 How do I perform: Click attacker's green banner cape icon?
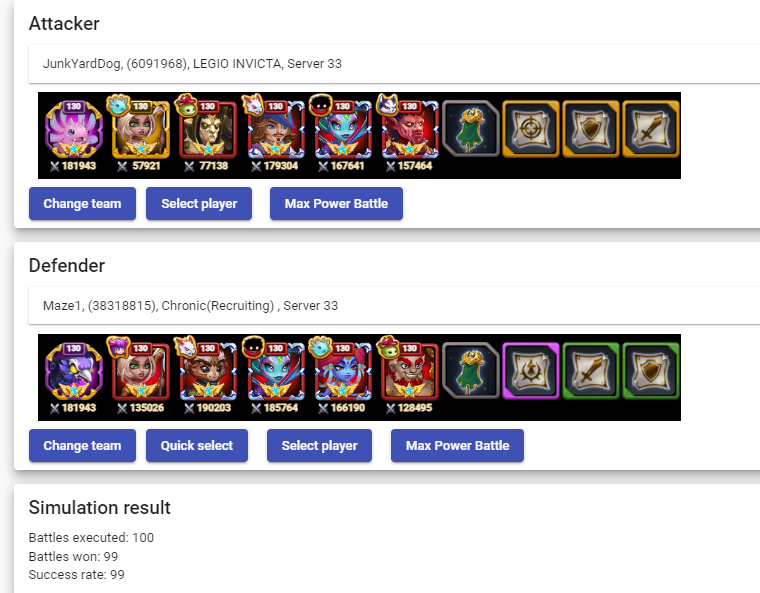[x=471, y=128]
